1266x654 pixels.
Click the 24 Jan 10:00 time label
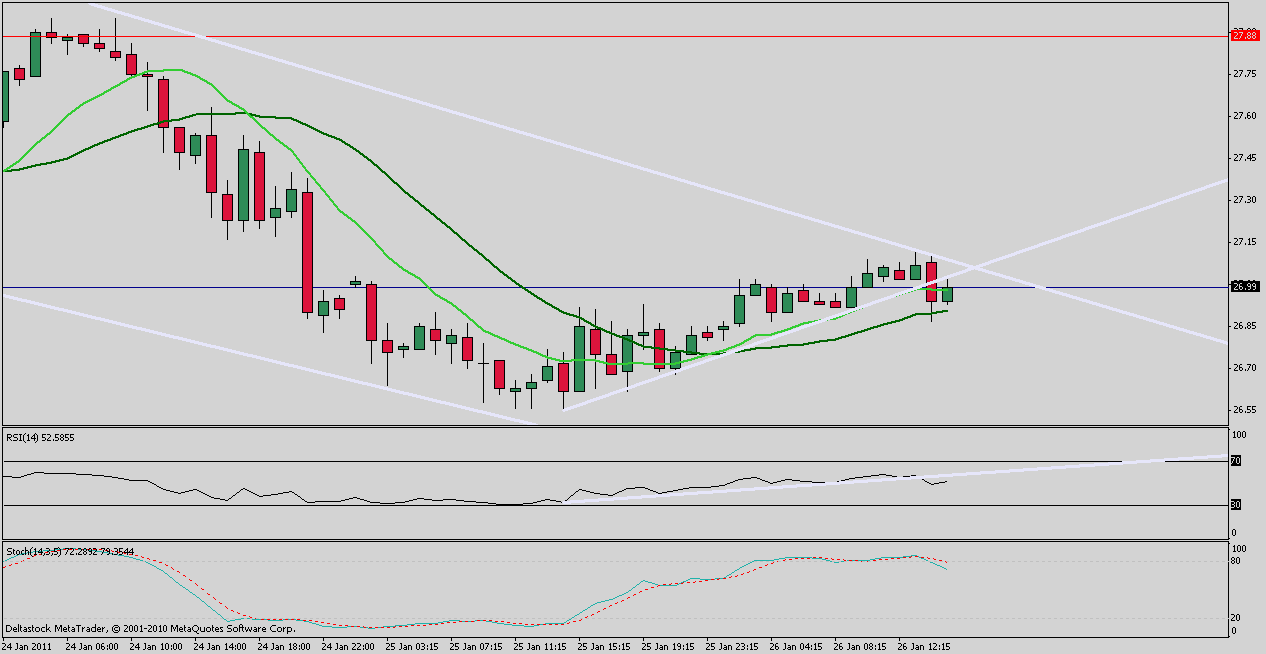[x=157, y=647]
